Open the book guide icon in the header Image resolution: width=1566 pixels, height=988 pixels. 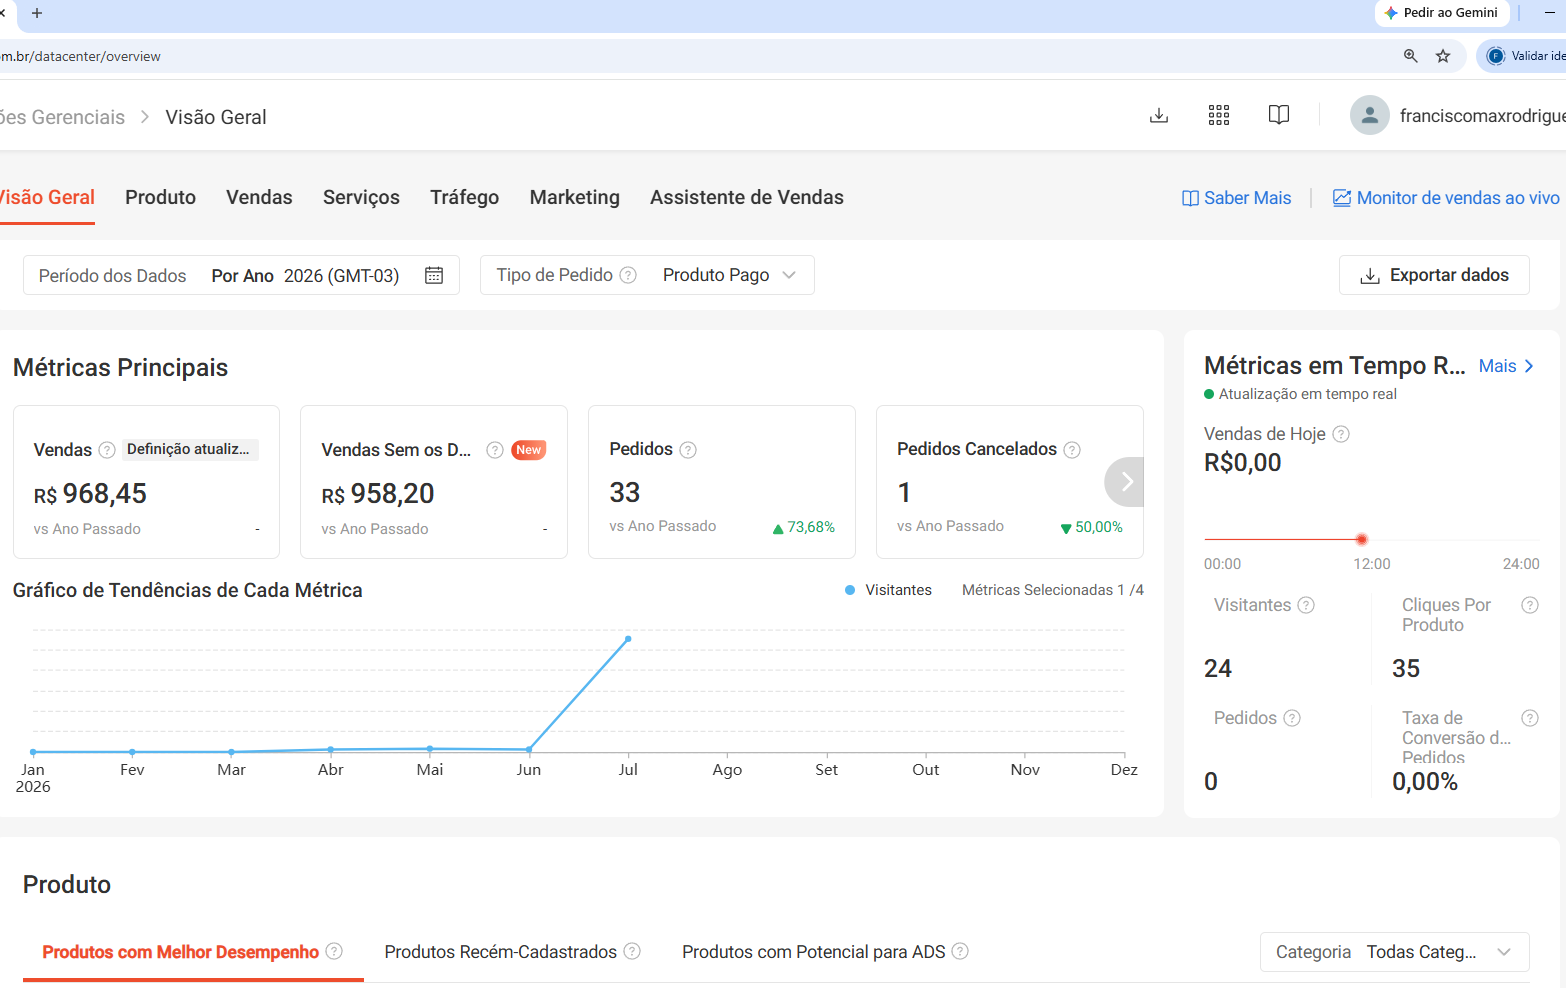click(1279, 115)
